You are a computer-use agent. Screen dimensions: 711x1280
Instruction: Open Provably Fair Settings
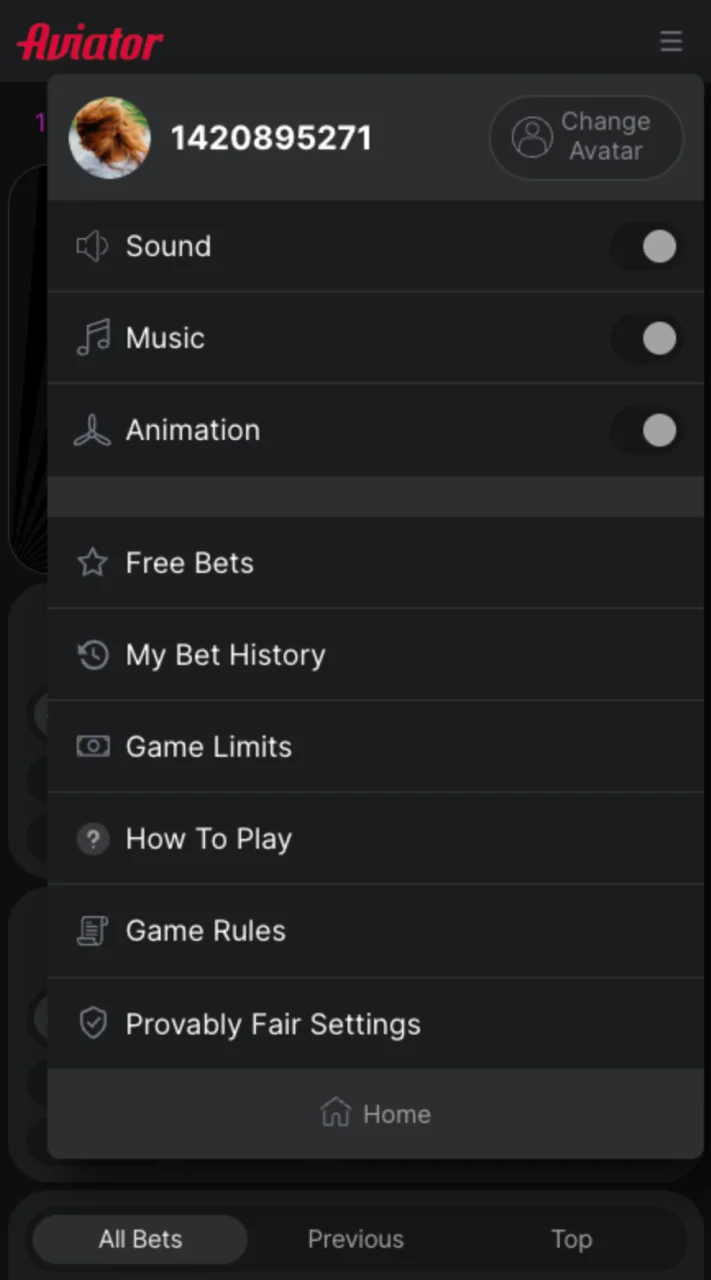tap(272, 1023)
